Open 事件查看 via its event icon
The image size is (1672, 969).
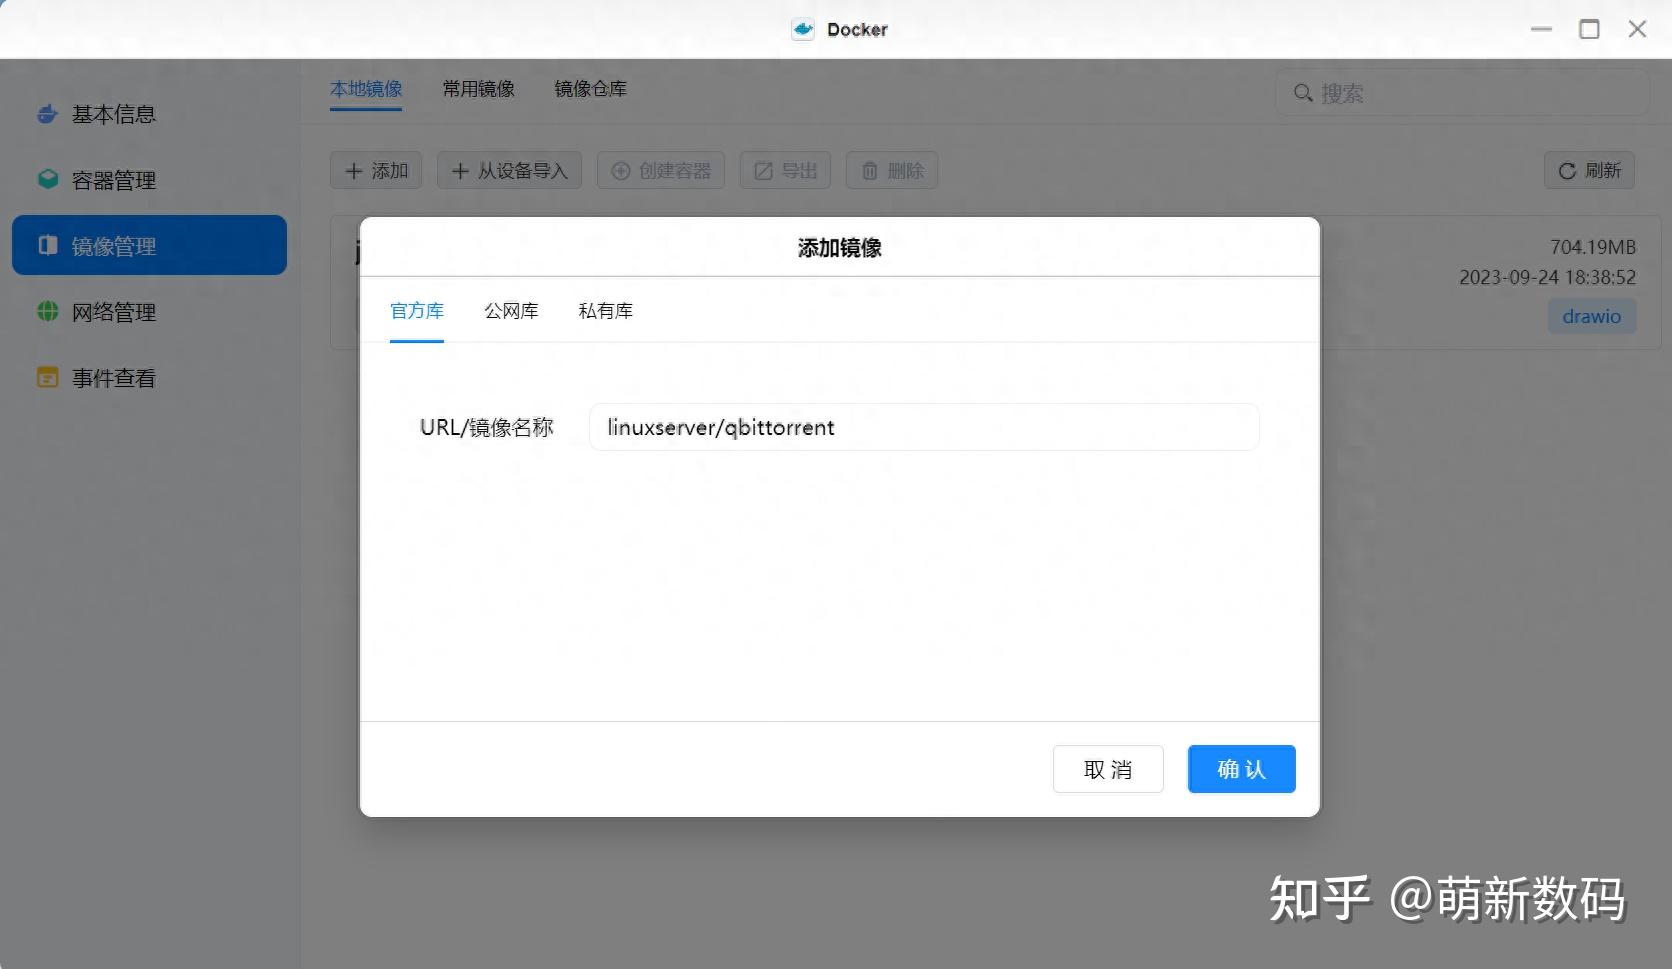tap(47, 377)
